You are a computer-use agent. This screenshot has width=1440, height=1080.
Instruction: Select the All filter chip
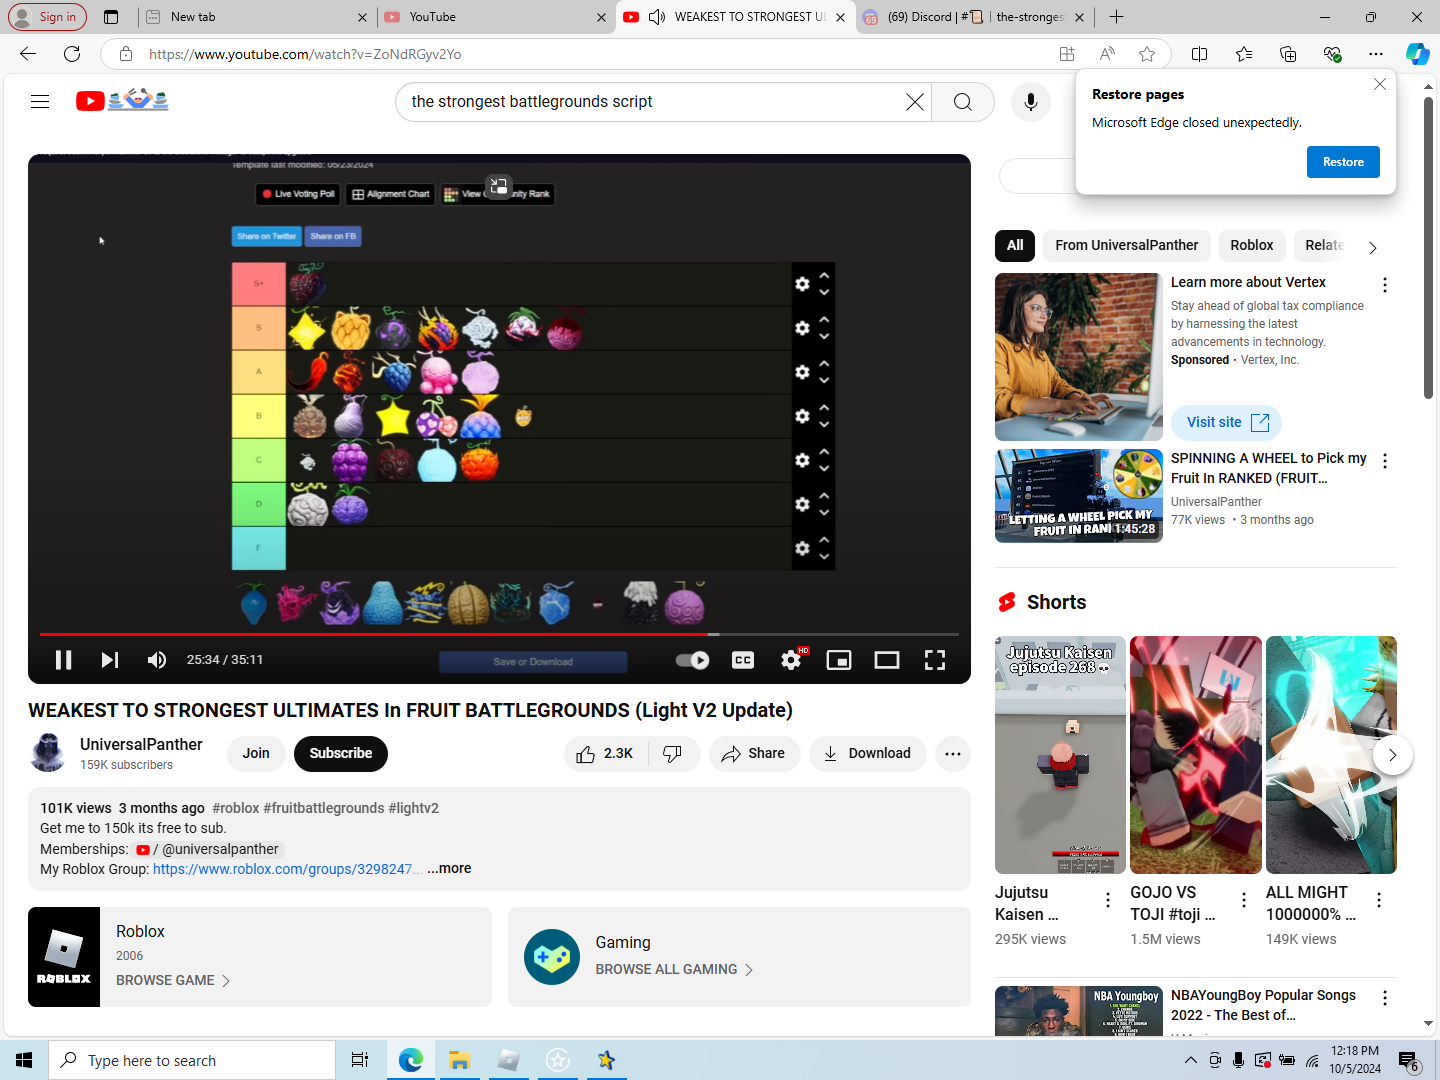1015,246
